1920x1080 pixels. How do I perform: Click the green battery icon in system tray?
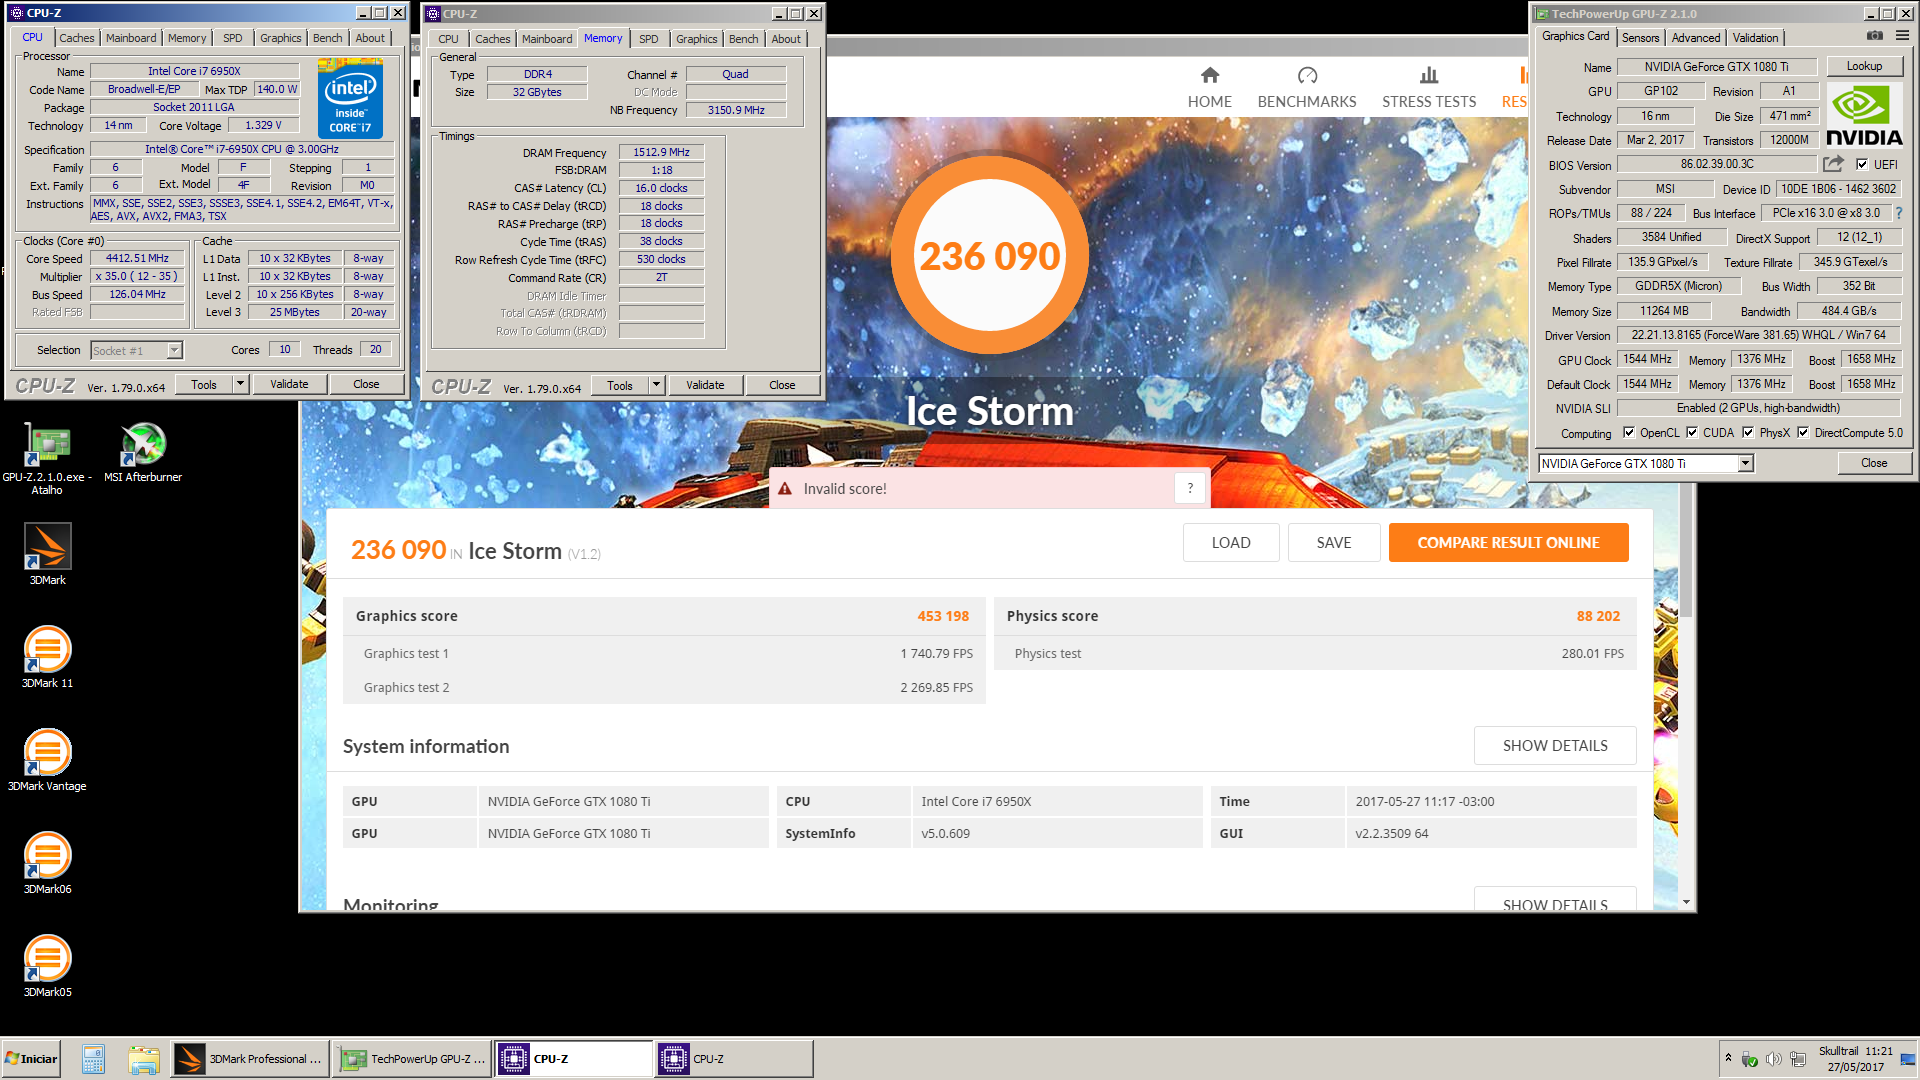click(x=1750, y=1059)
